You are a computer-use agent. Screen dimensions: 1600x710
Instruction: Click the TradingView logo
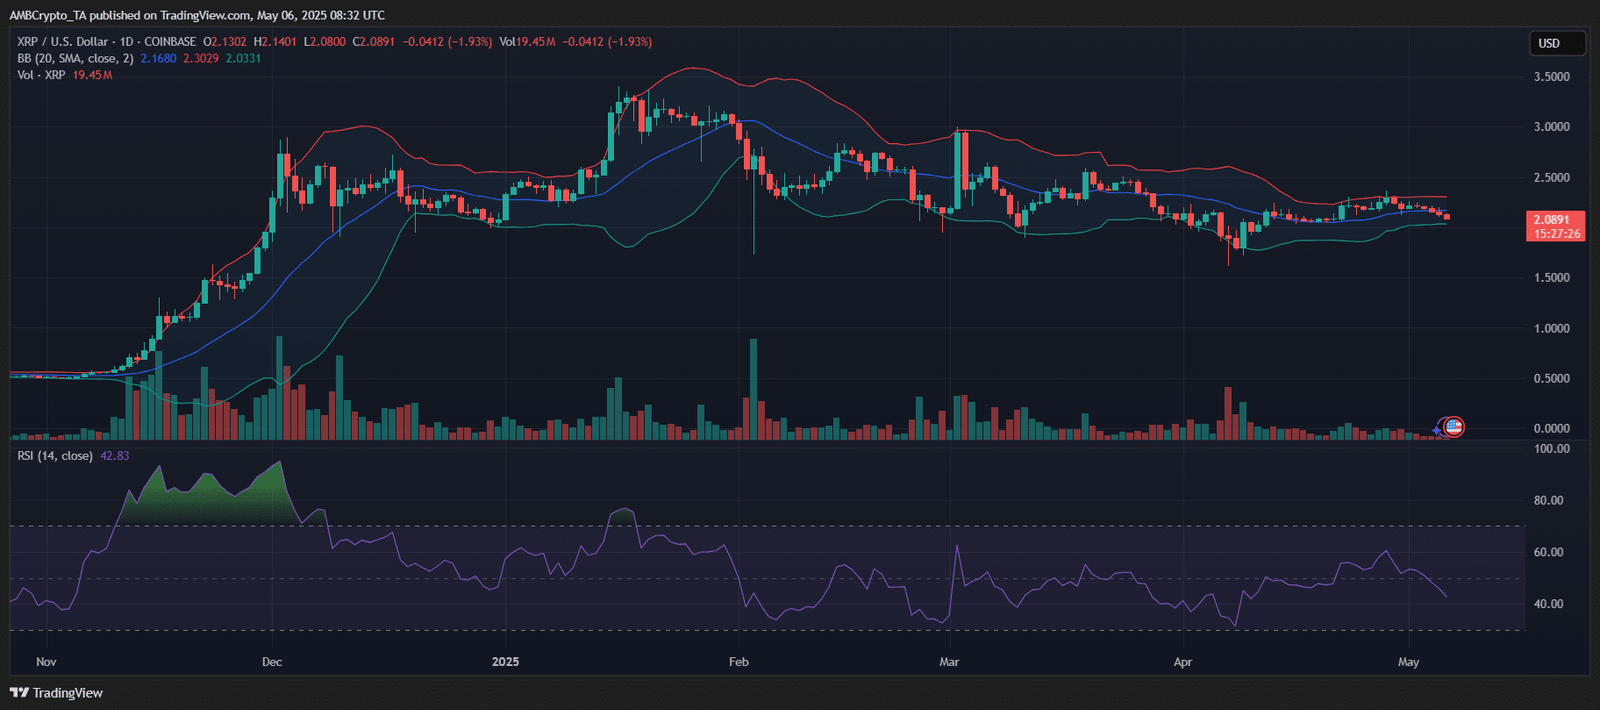(x=56, y=693)
